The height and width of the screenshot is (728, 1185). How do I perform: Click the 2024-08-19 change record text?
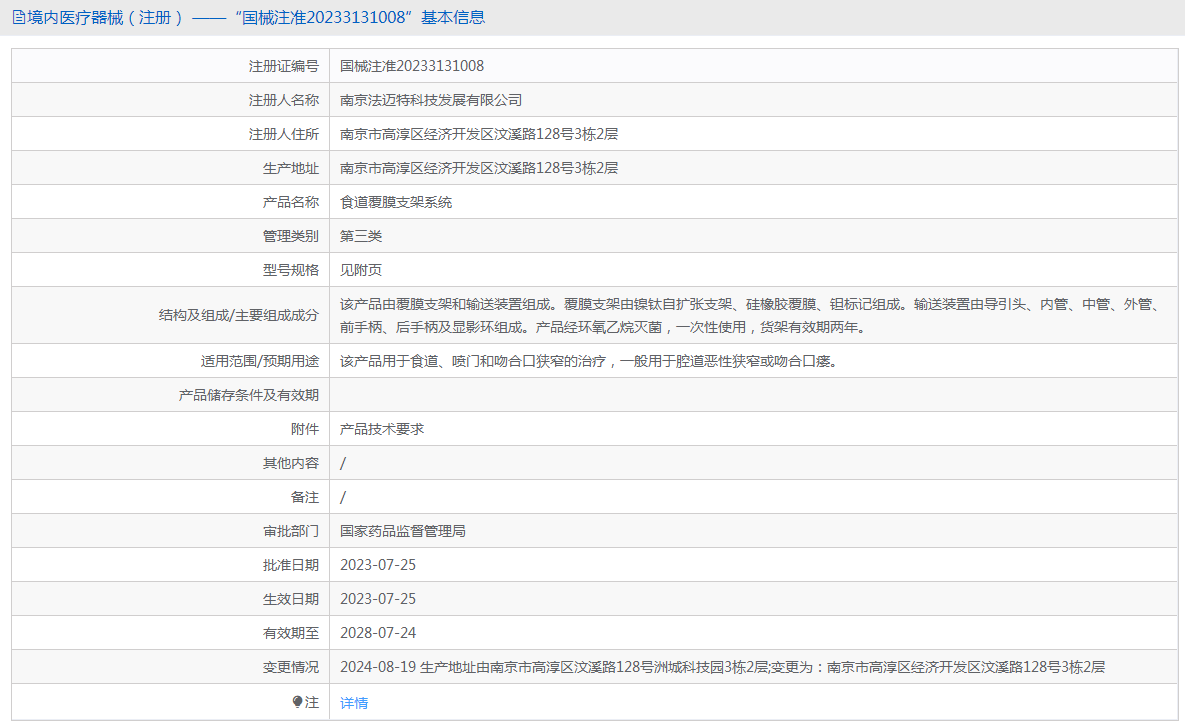tap(722, 667)
